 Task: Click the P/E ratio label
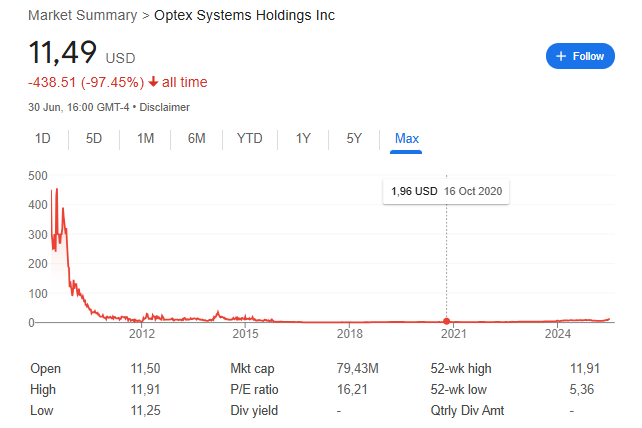[255, 389]
